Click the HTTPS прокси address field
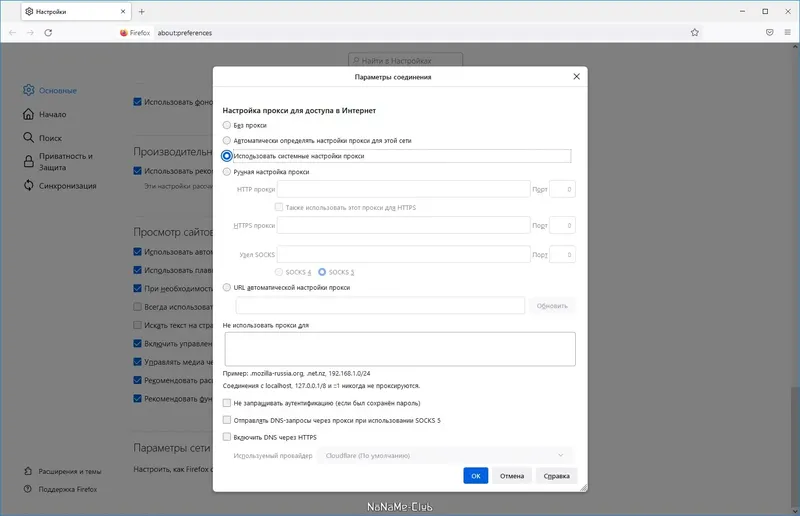800x516 pixels. (x=404, y=225)
